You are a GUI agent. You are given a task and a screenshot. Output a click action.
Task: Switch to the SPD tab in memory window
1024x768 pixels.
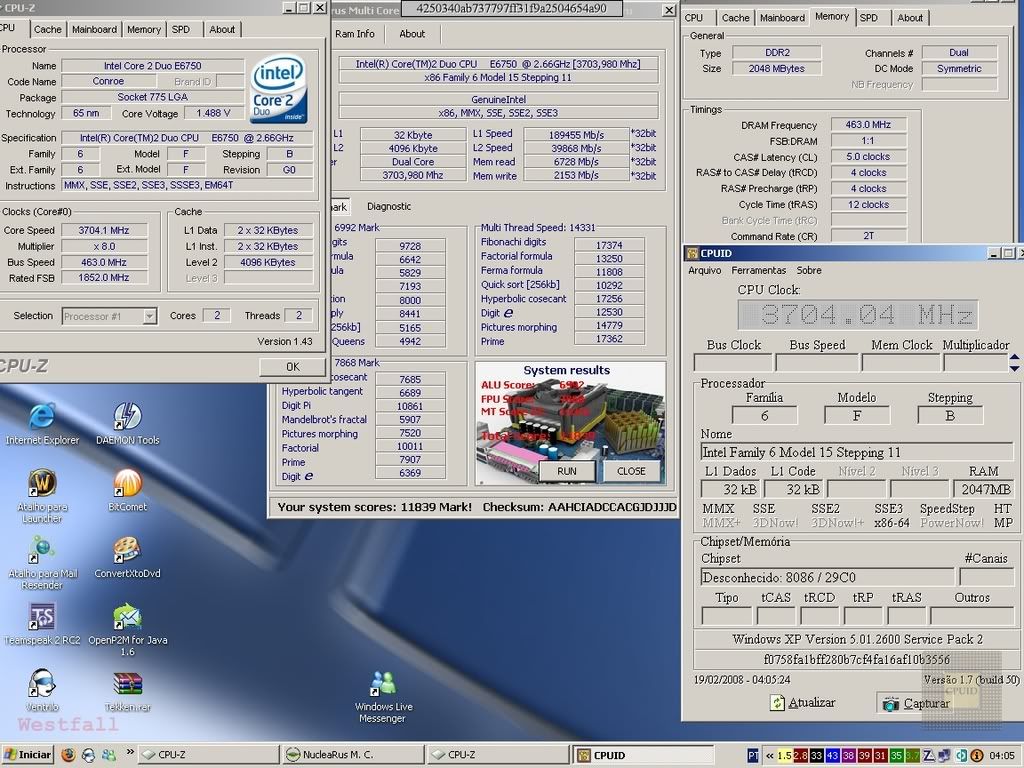coord(869,18)
